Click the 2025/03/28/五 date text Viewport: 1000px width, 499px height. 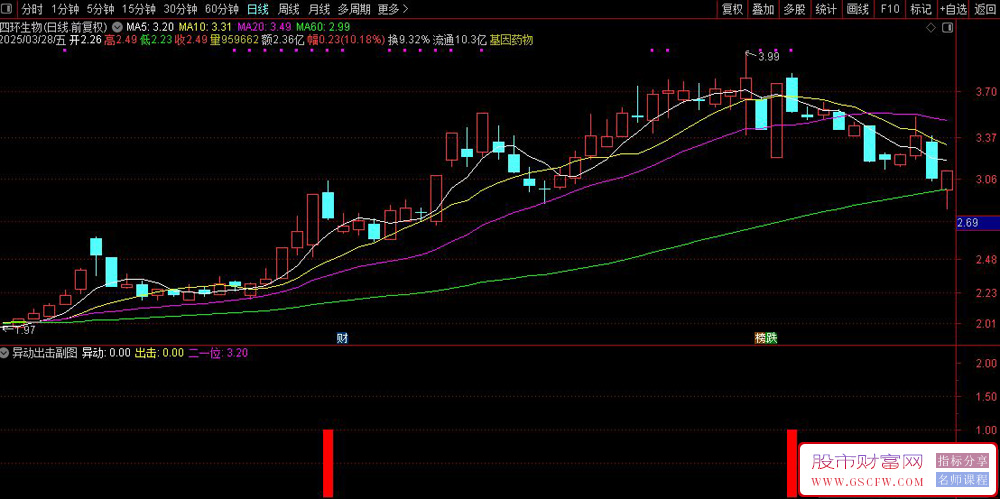[33, 40]
